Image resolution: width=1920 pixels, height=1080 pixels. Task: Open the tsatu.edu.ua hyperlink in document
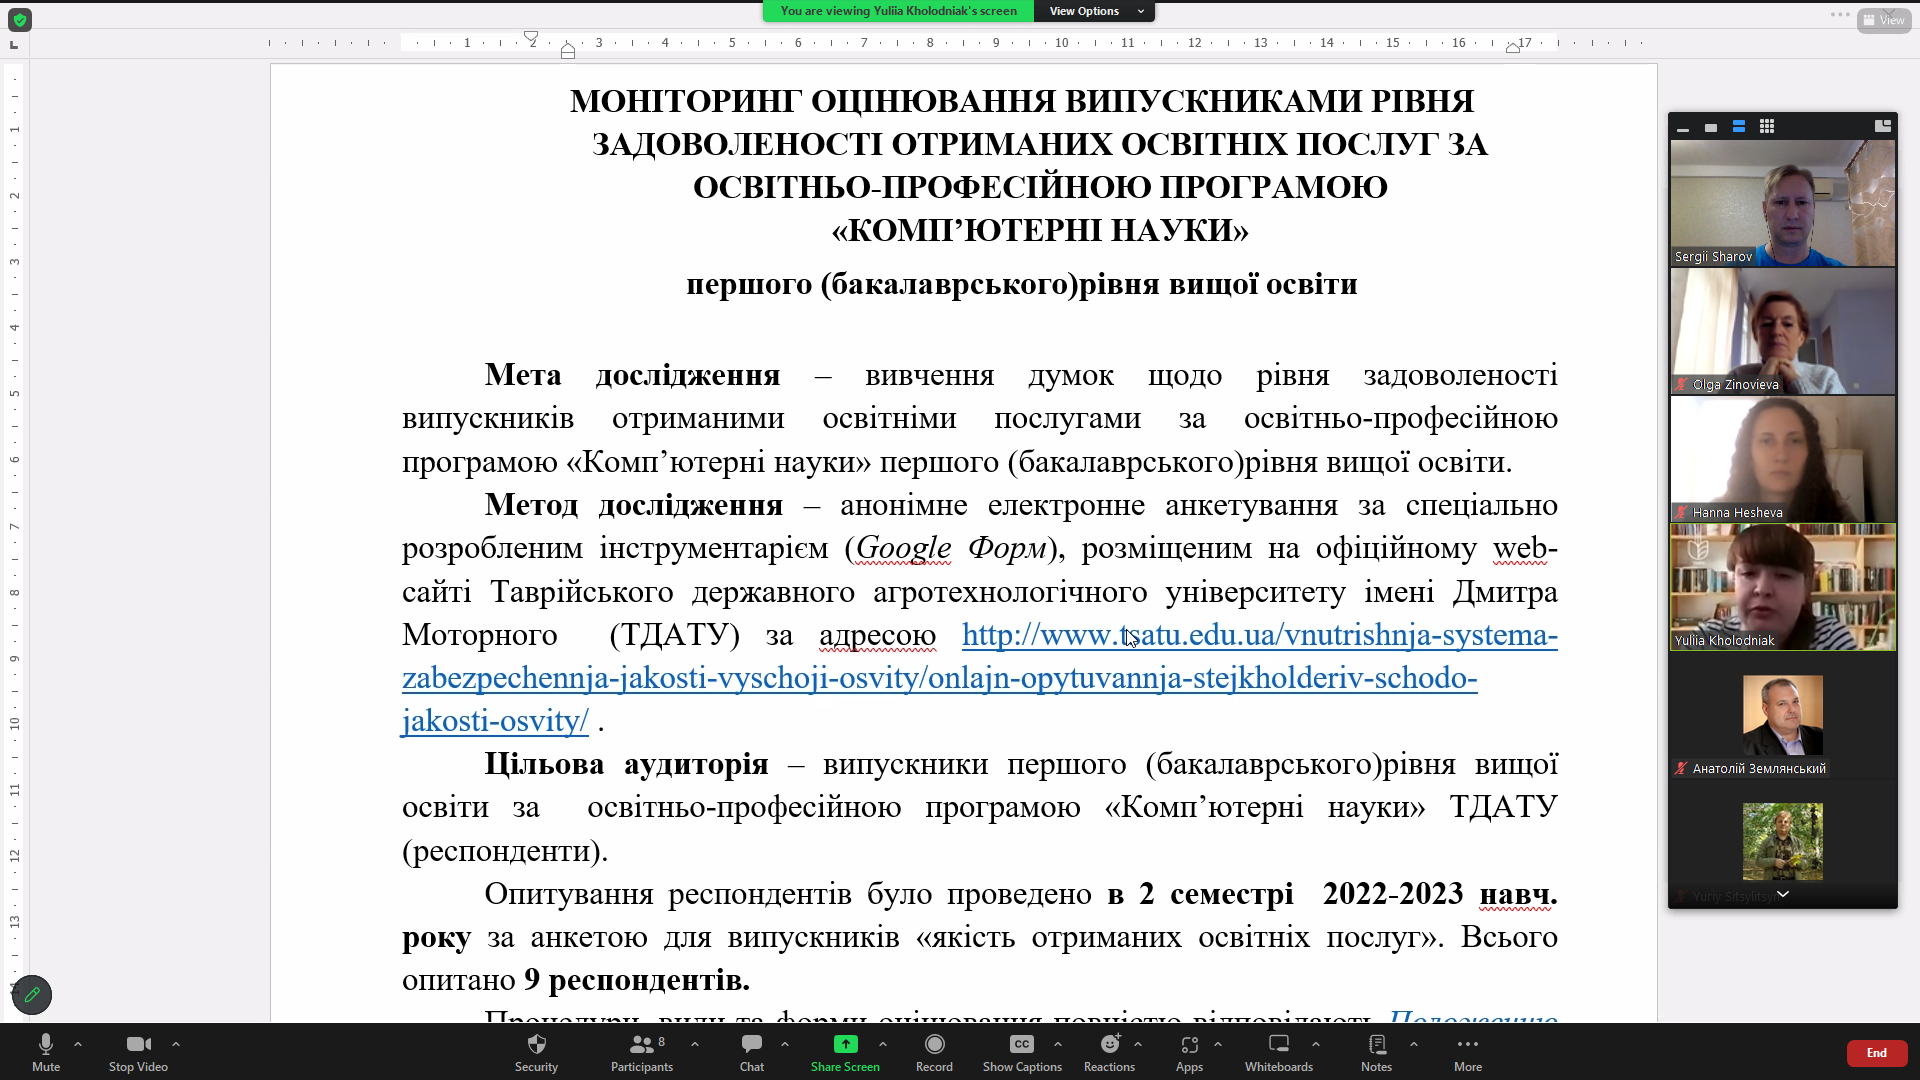click(x=1258, y=635)
